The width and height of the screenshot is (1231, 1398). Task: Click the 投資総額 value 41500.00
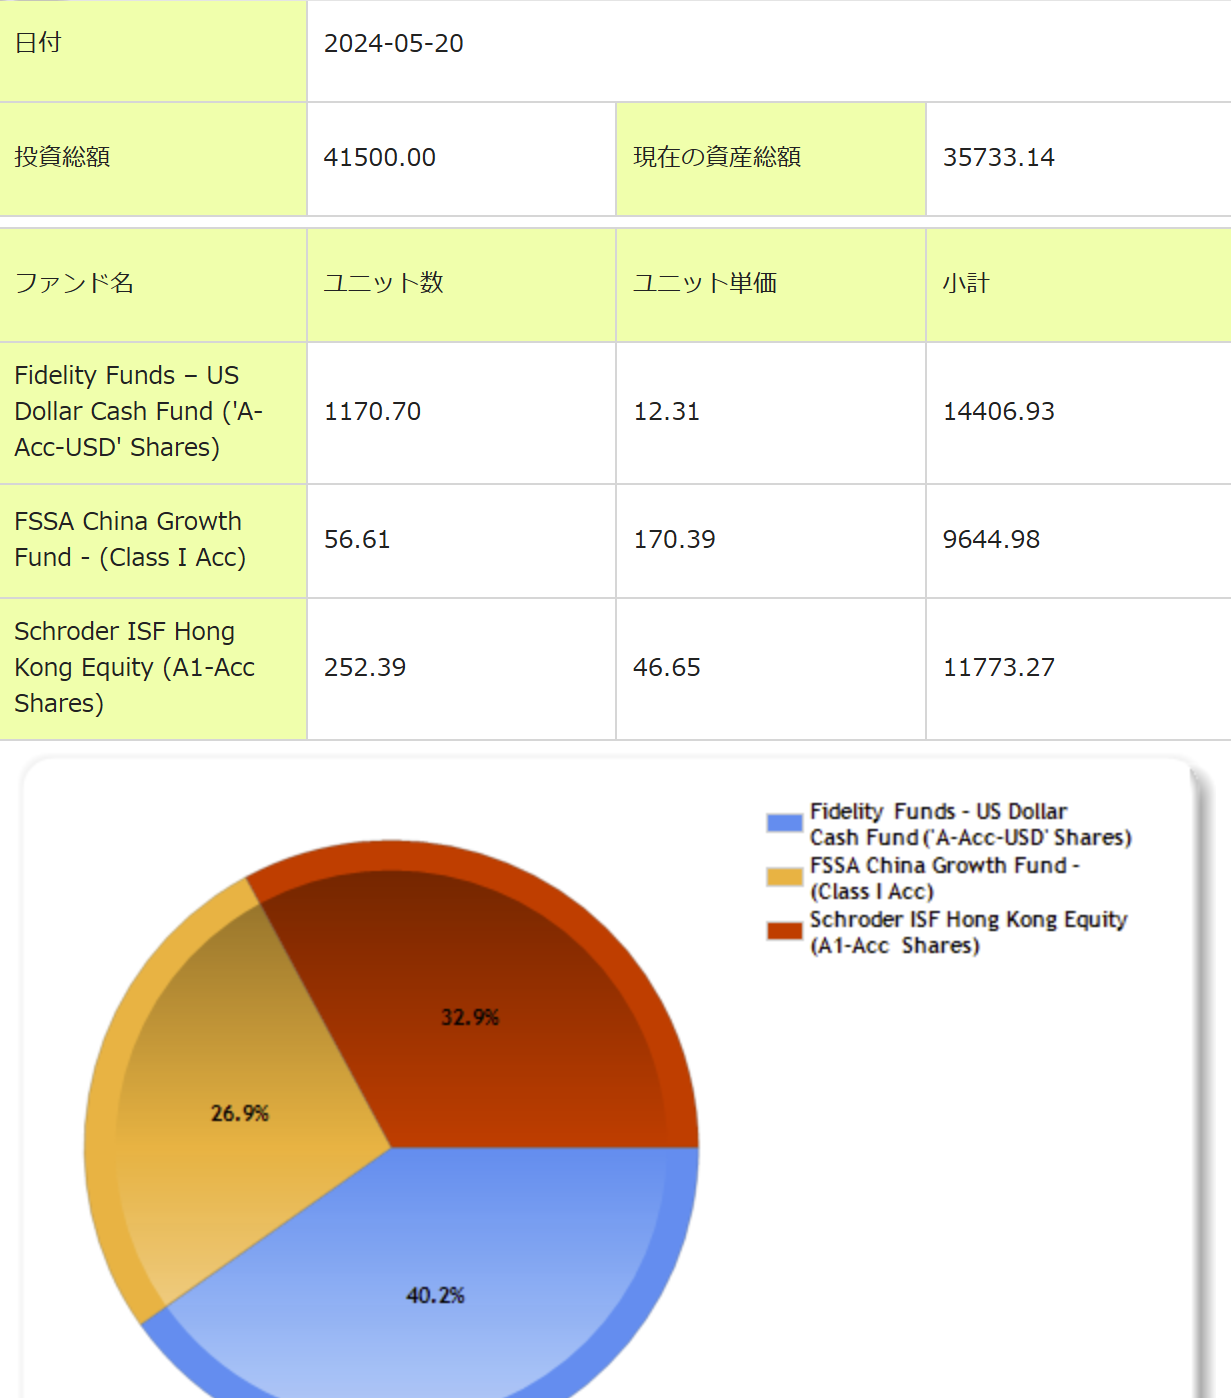pos(380,158)
